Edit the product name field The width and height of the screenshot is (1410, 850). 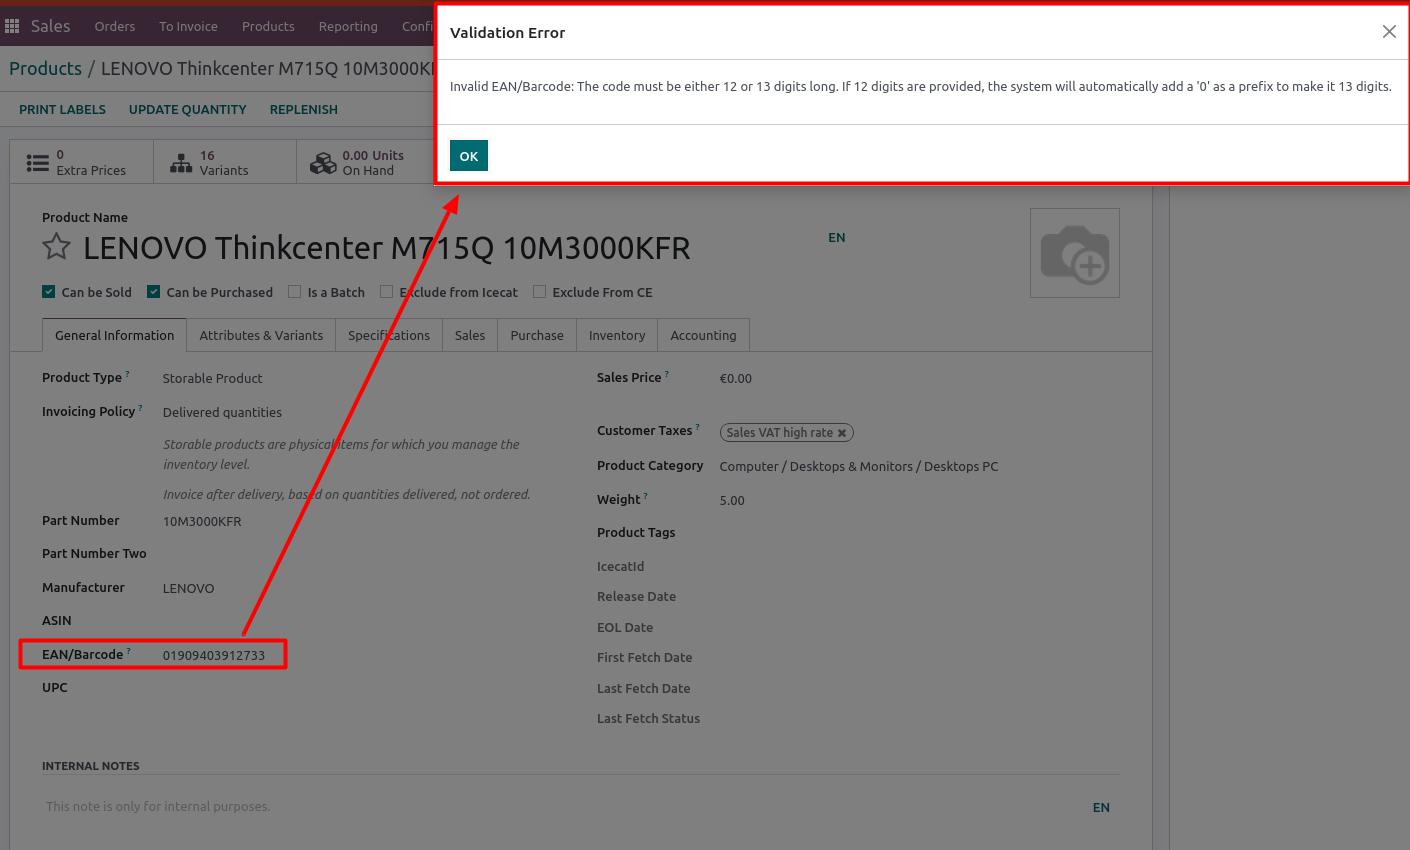[387, 248]
